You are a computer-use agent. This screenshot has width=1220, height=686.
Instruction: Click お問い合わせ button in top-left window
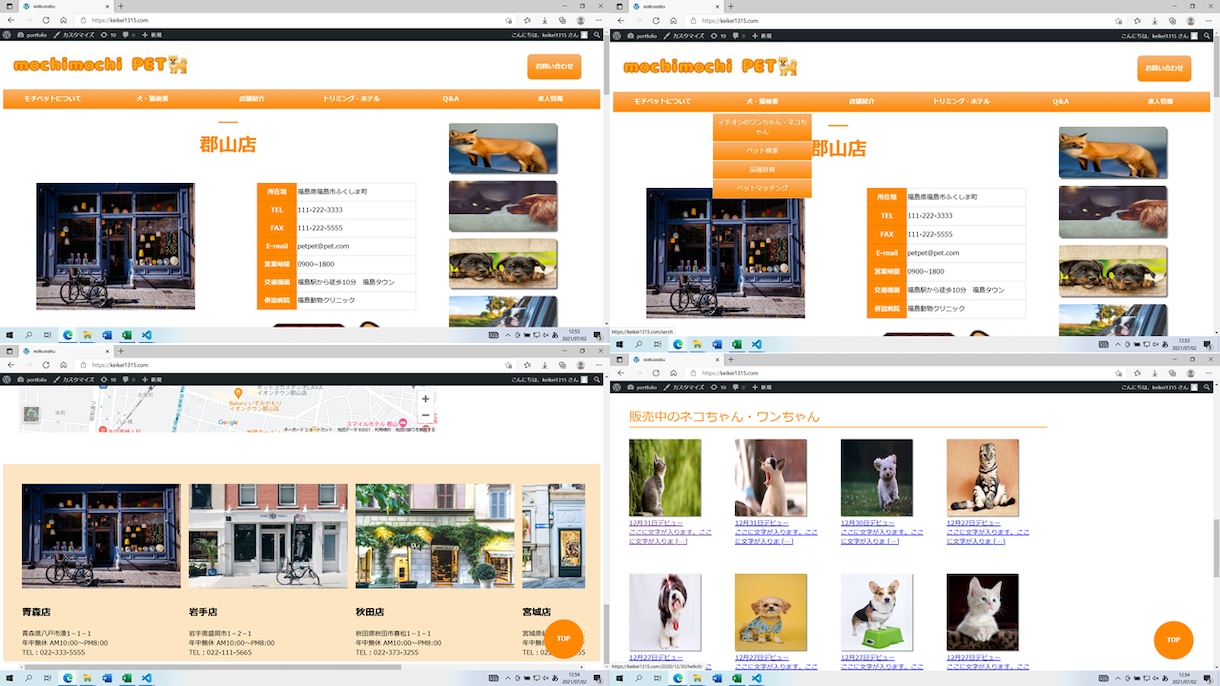point(554,66)
